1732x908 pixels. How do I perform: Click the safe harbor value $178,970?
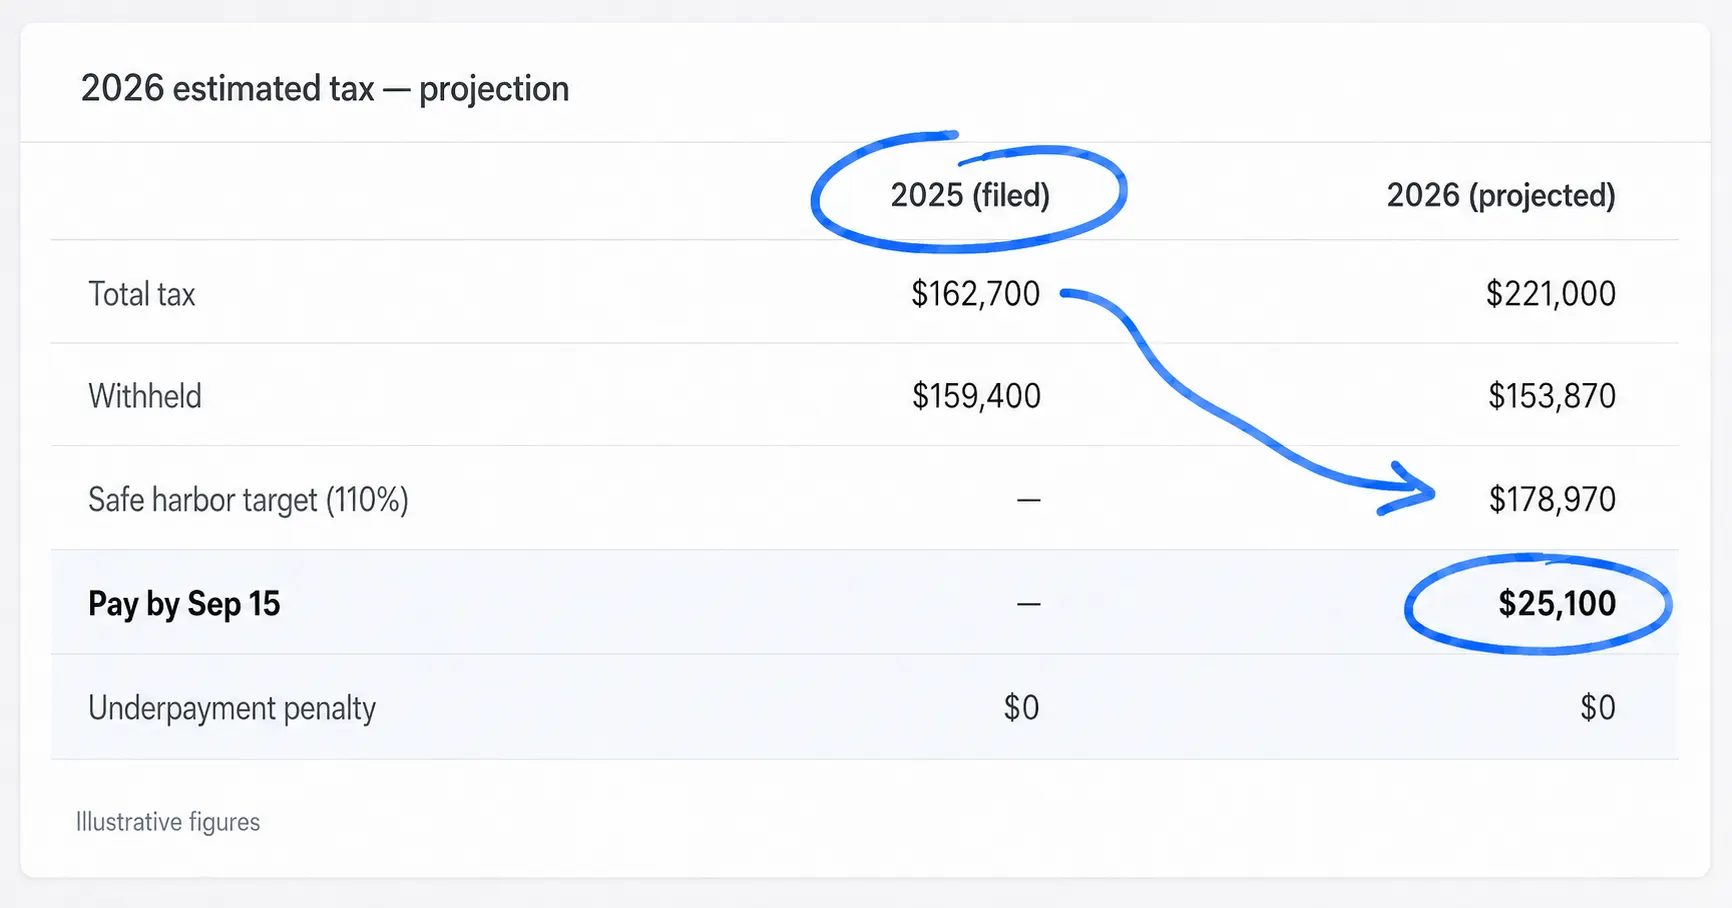click(1552, 499)
